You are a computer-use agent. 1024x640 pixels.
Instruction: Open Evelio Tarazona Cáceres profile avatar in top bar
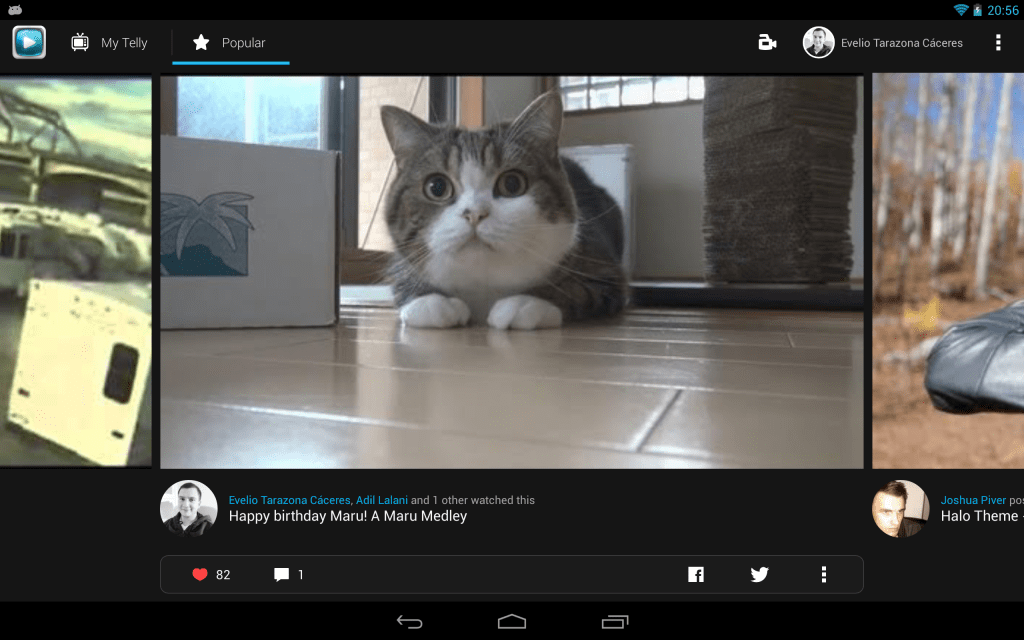tap(818, 42)
